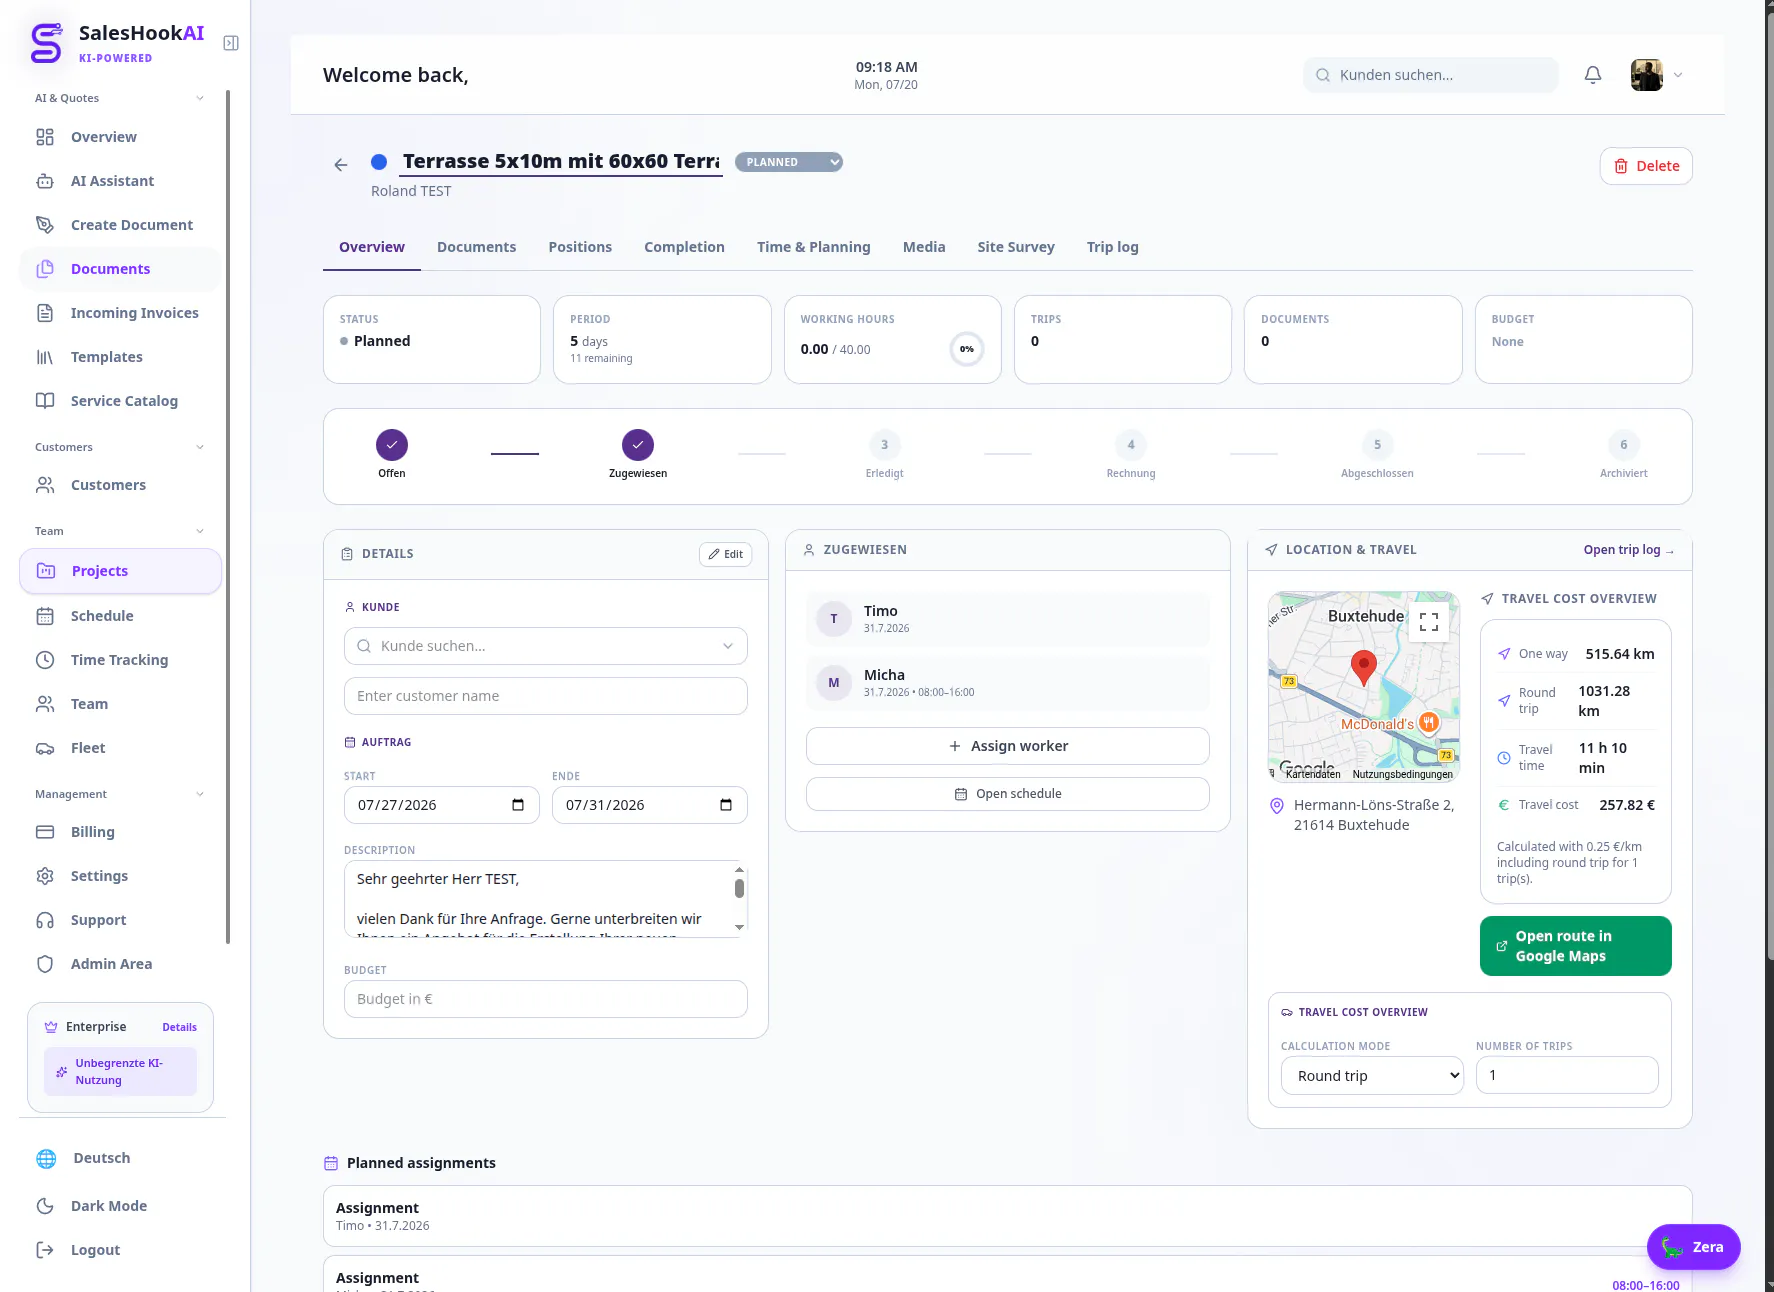Open route in Google Maps
Viewport: 1774px width, 1292px height.
click(1576, 946)
